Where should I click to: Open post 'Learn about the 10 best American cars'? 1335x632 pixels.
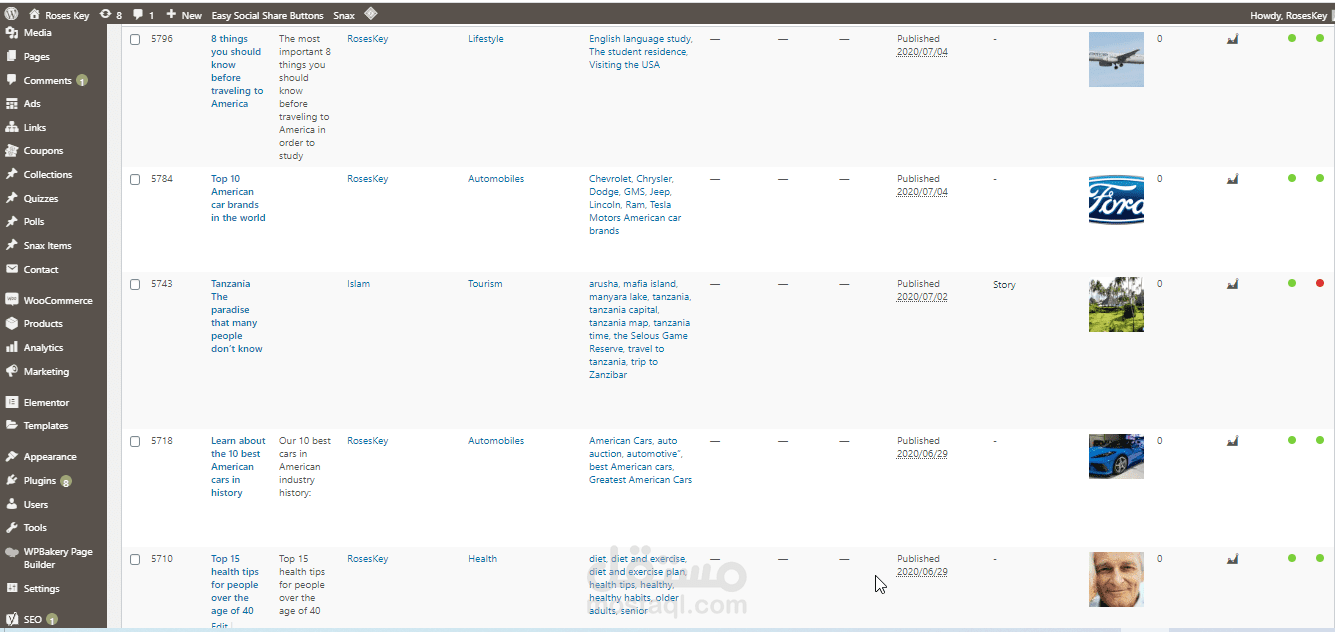[x=238, y=467]
